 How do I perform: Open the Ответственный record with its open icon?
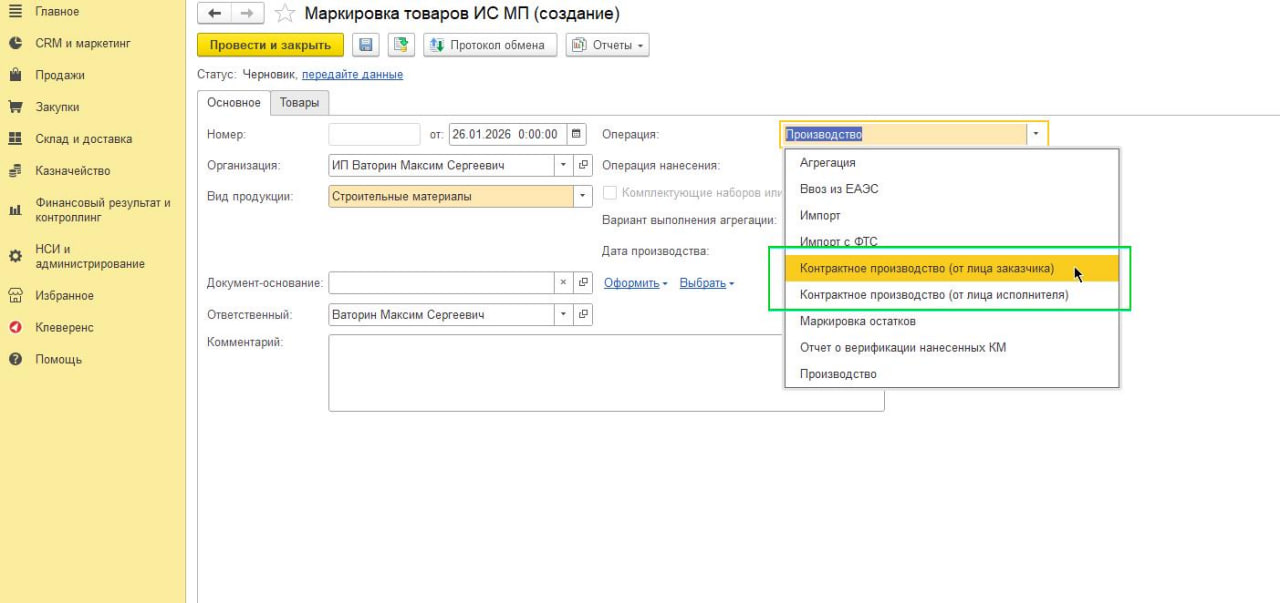point(584,315)
